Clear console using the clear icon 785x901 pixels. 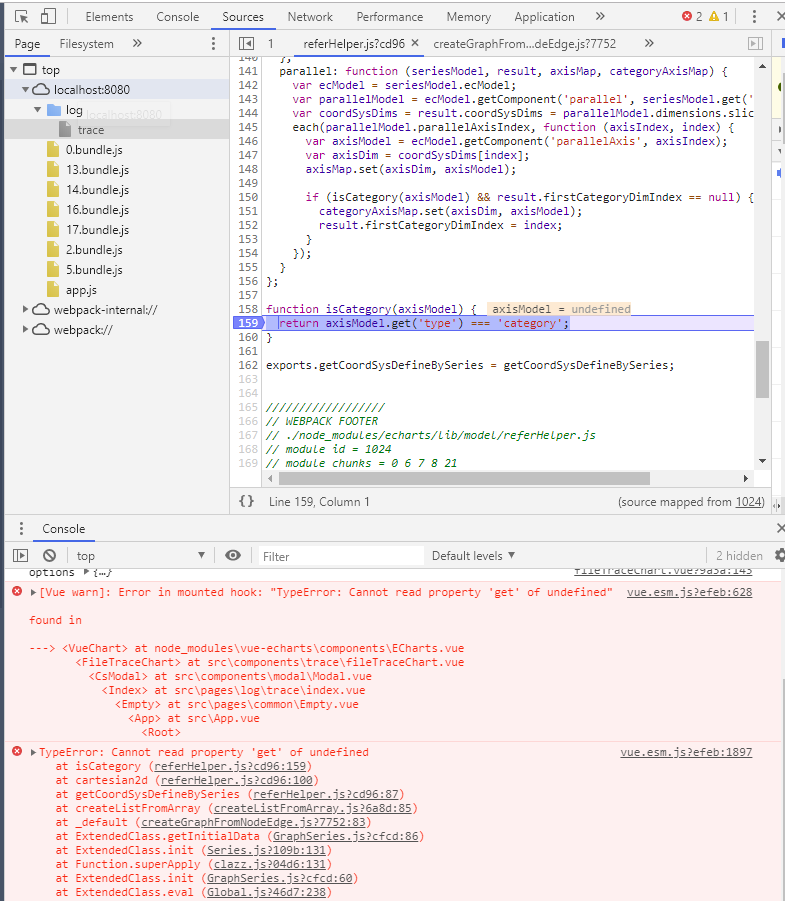coord(49,556)
